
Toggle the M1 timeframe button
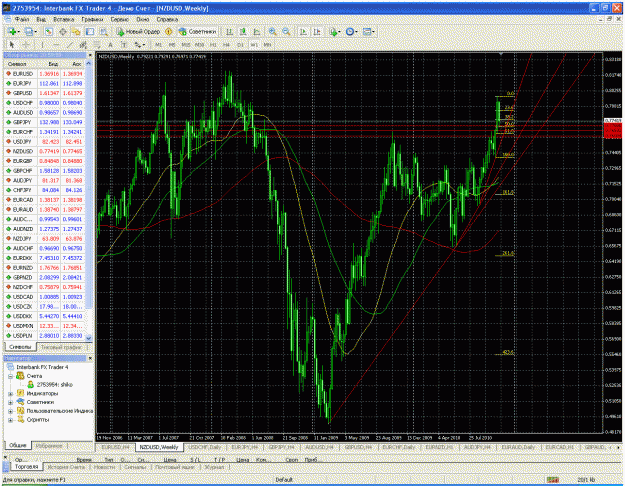(158, 45)
